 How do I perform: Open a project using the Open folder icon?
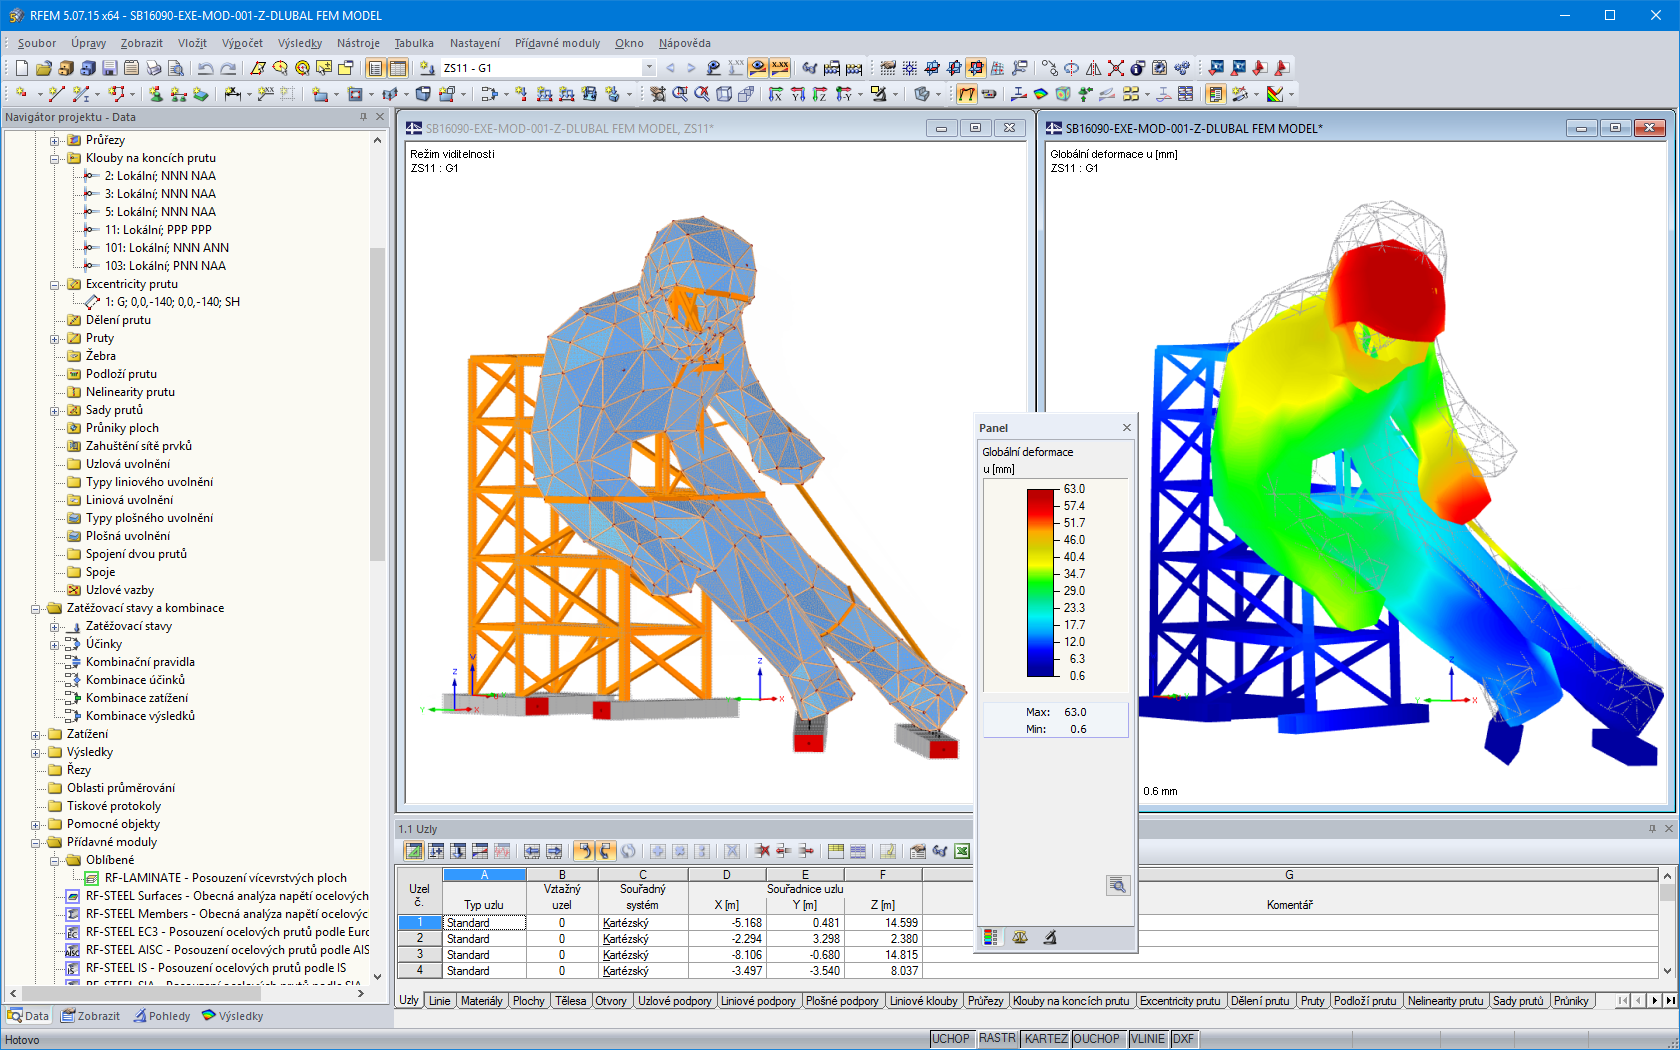46,68
